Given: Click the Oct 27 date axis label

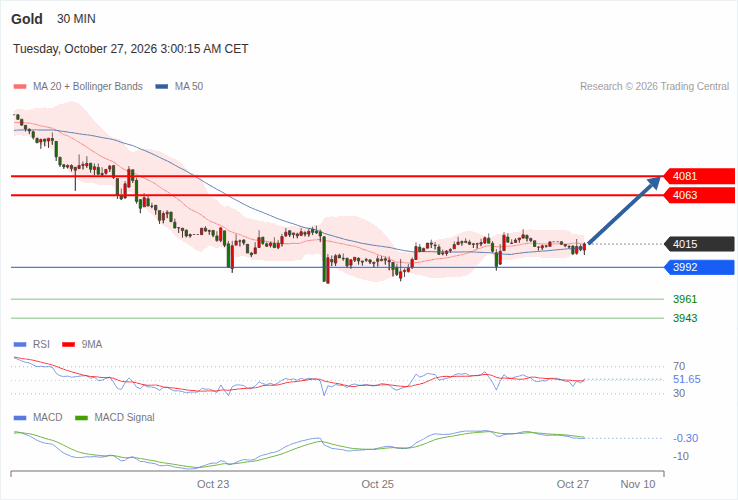Looking at the screenshot, I should [573, 484].
